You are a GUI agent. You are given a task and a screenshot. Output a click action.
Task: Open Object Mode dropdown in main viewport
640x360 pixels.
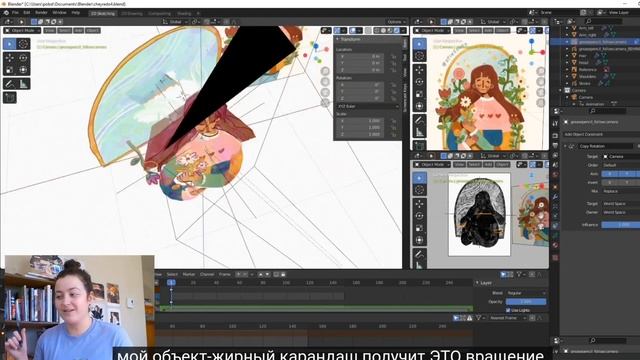coord(23,31)
